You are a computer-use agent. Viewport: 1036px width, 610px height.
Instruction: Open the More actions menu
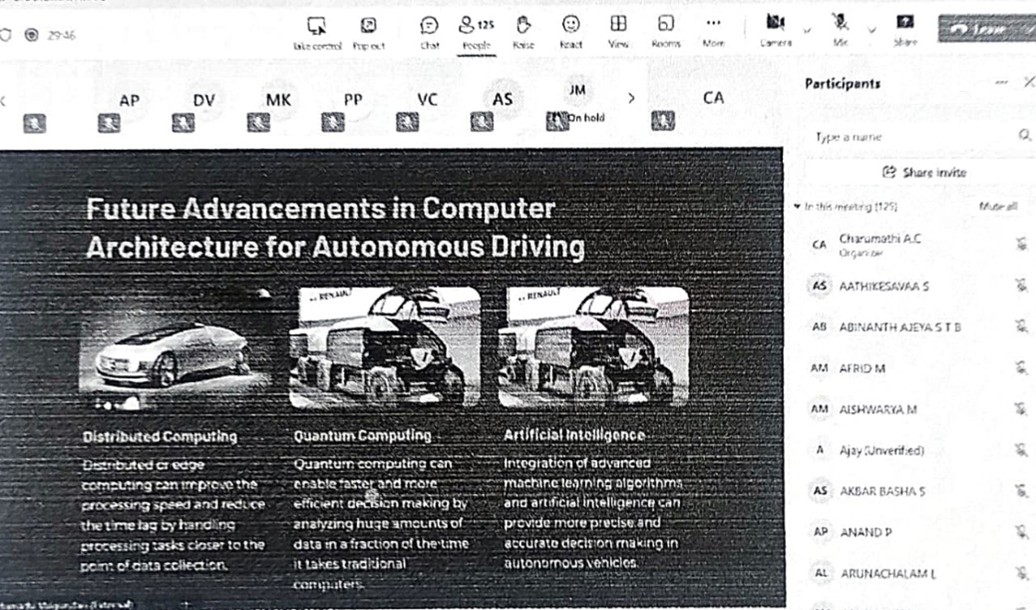pyautogui.click(x=713, y=26)
